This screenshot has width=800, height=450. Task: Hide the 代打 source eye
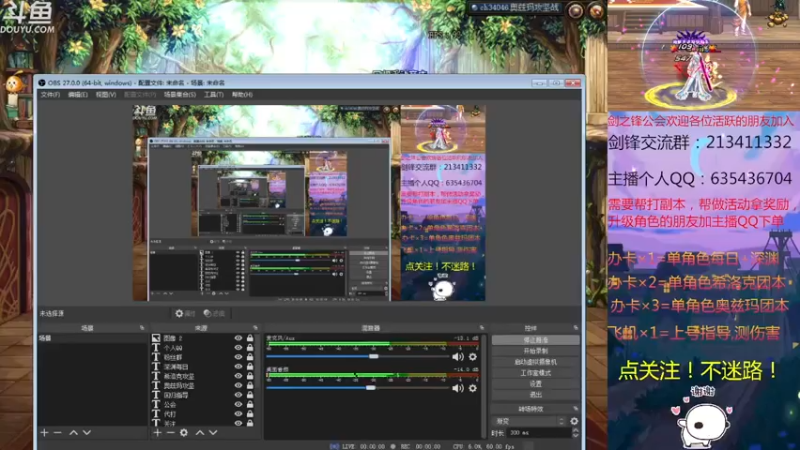tap(238, 414)
